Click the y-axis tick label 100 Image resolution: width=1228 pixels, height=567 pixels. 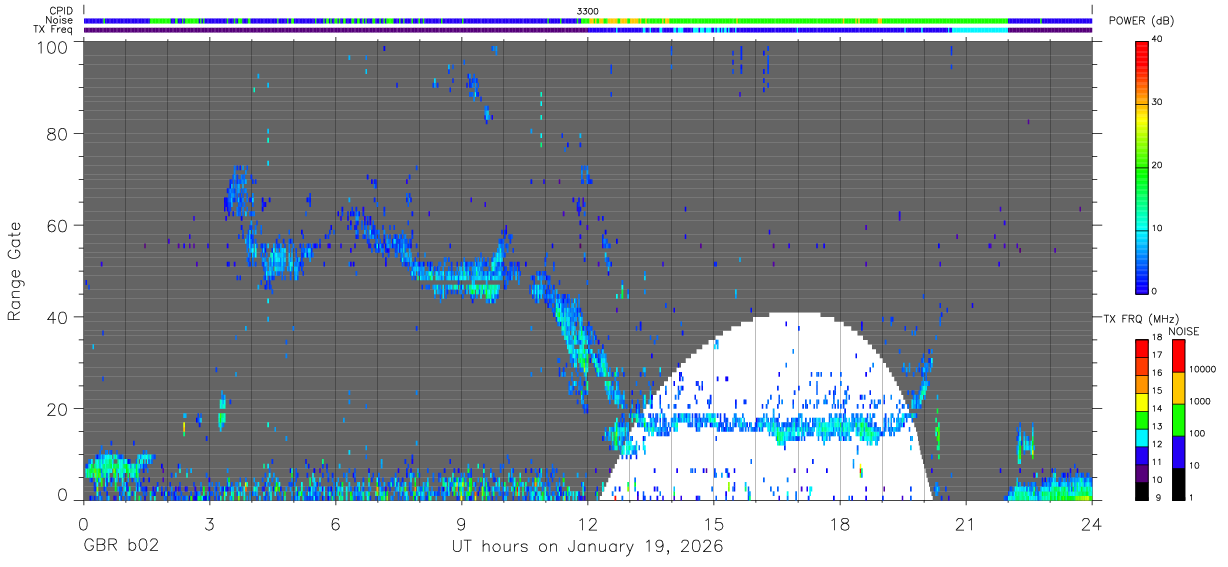click(54, 47)
